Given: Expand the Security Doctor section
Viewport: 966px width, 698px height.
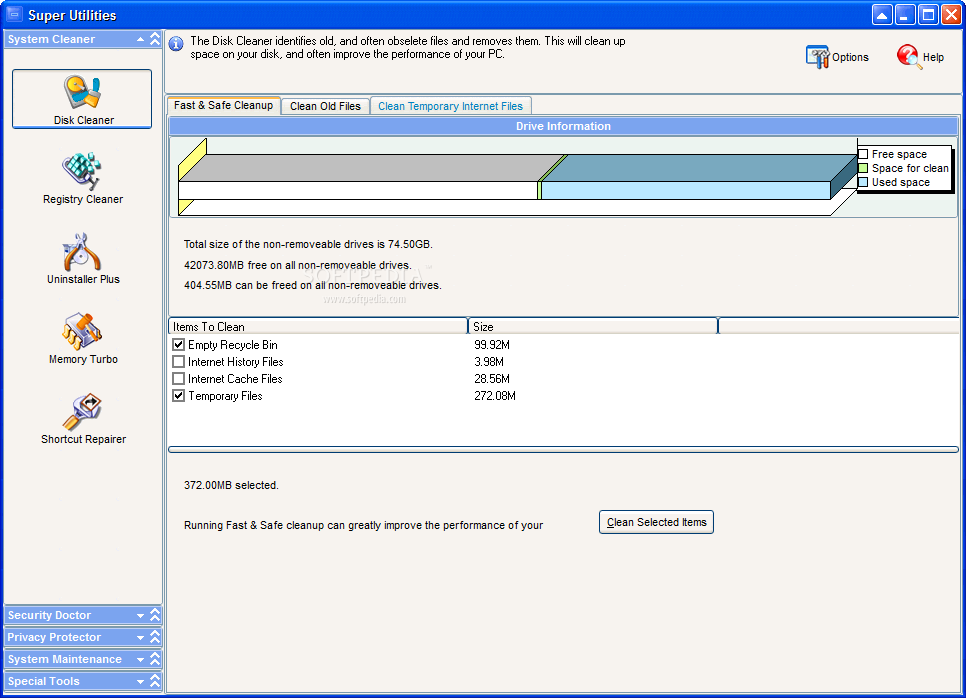Looking at the screenshot, I should (140, 615).
